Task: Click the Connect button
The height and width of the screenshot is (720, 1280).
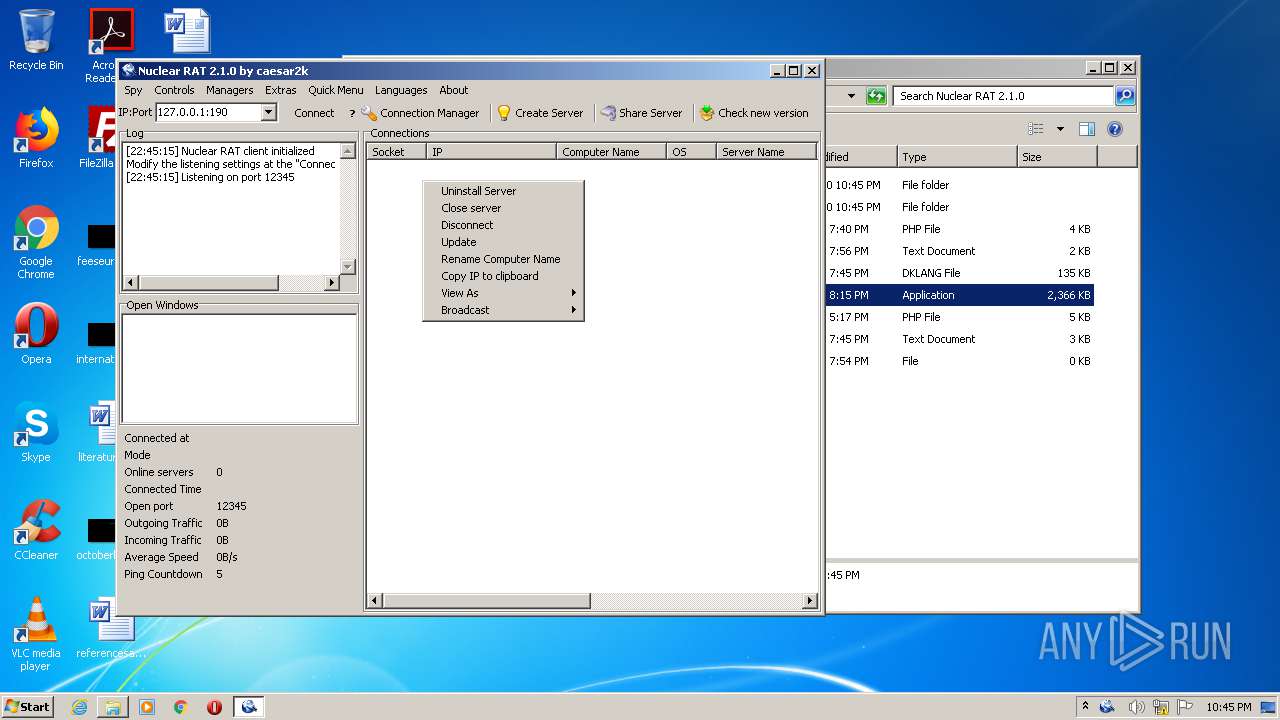Action: point(314,113)
